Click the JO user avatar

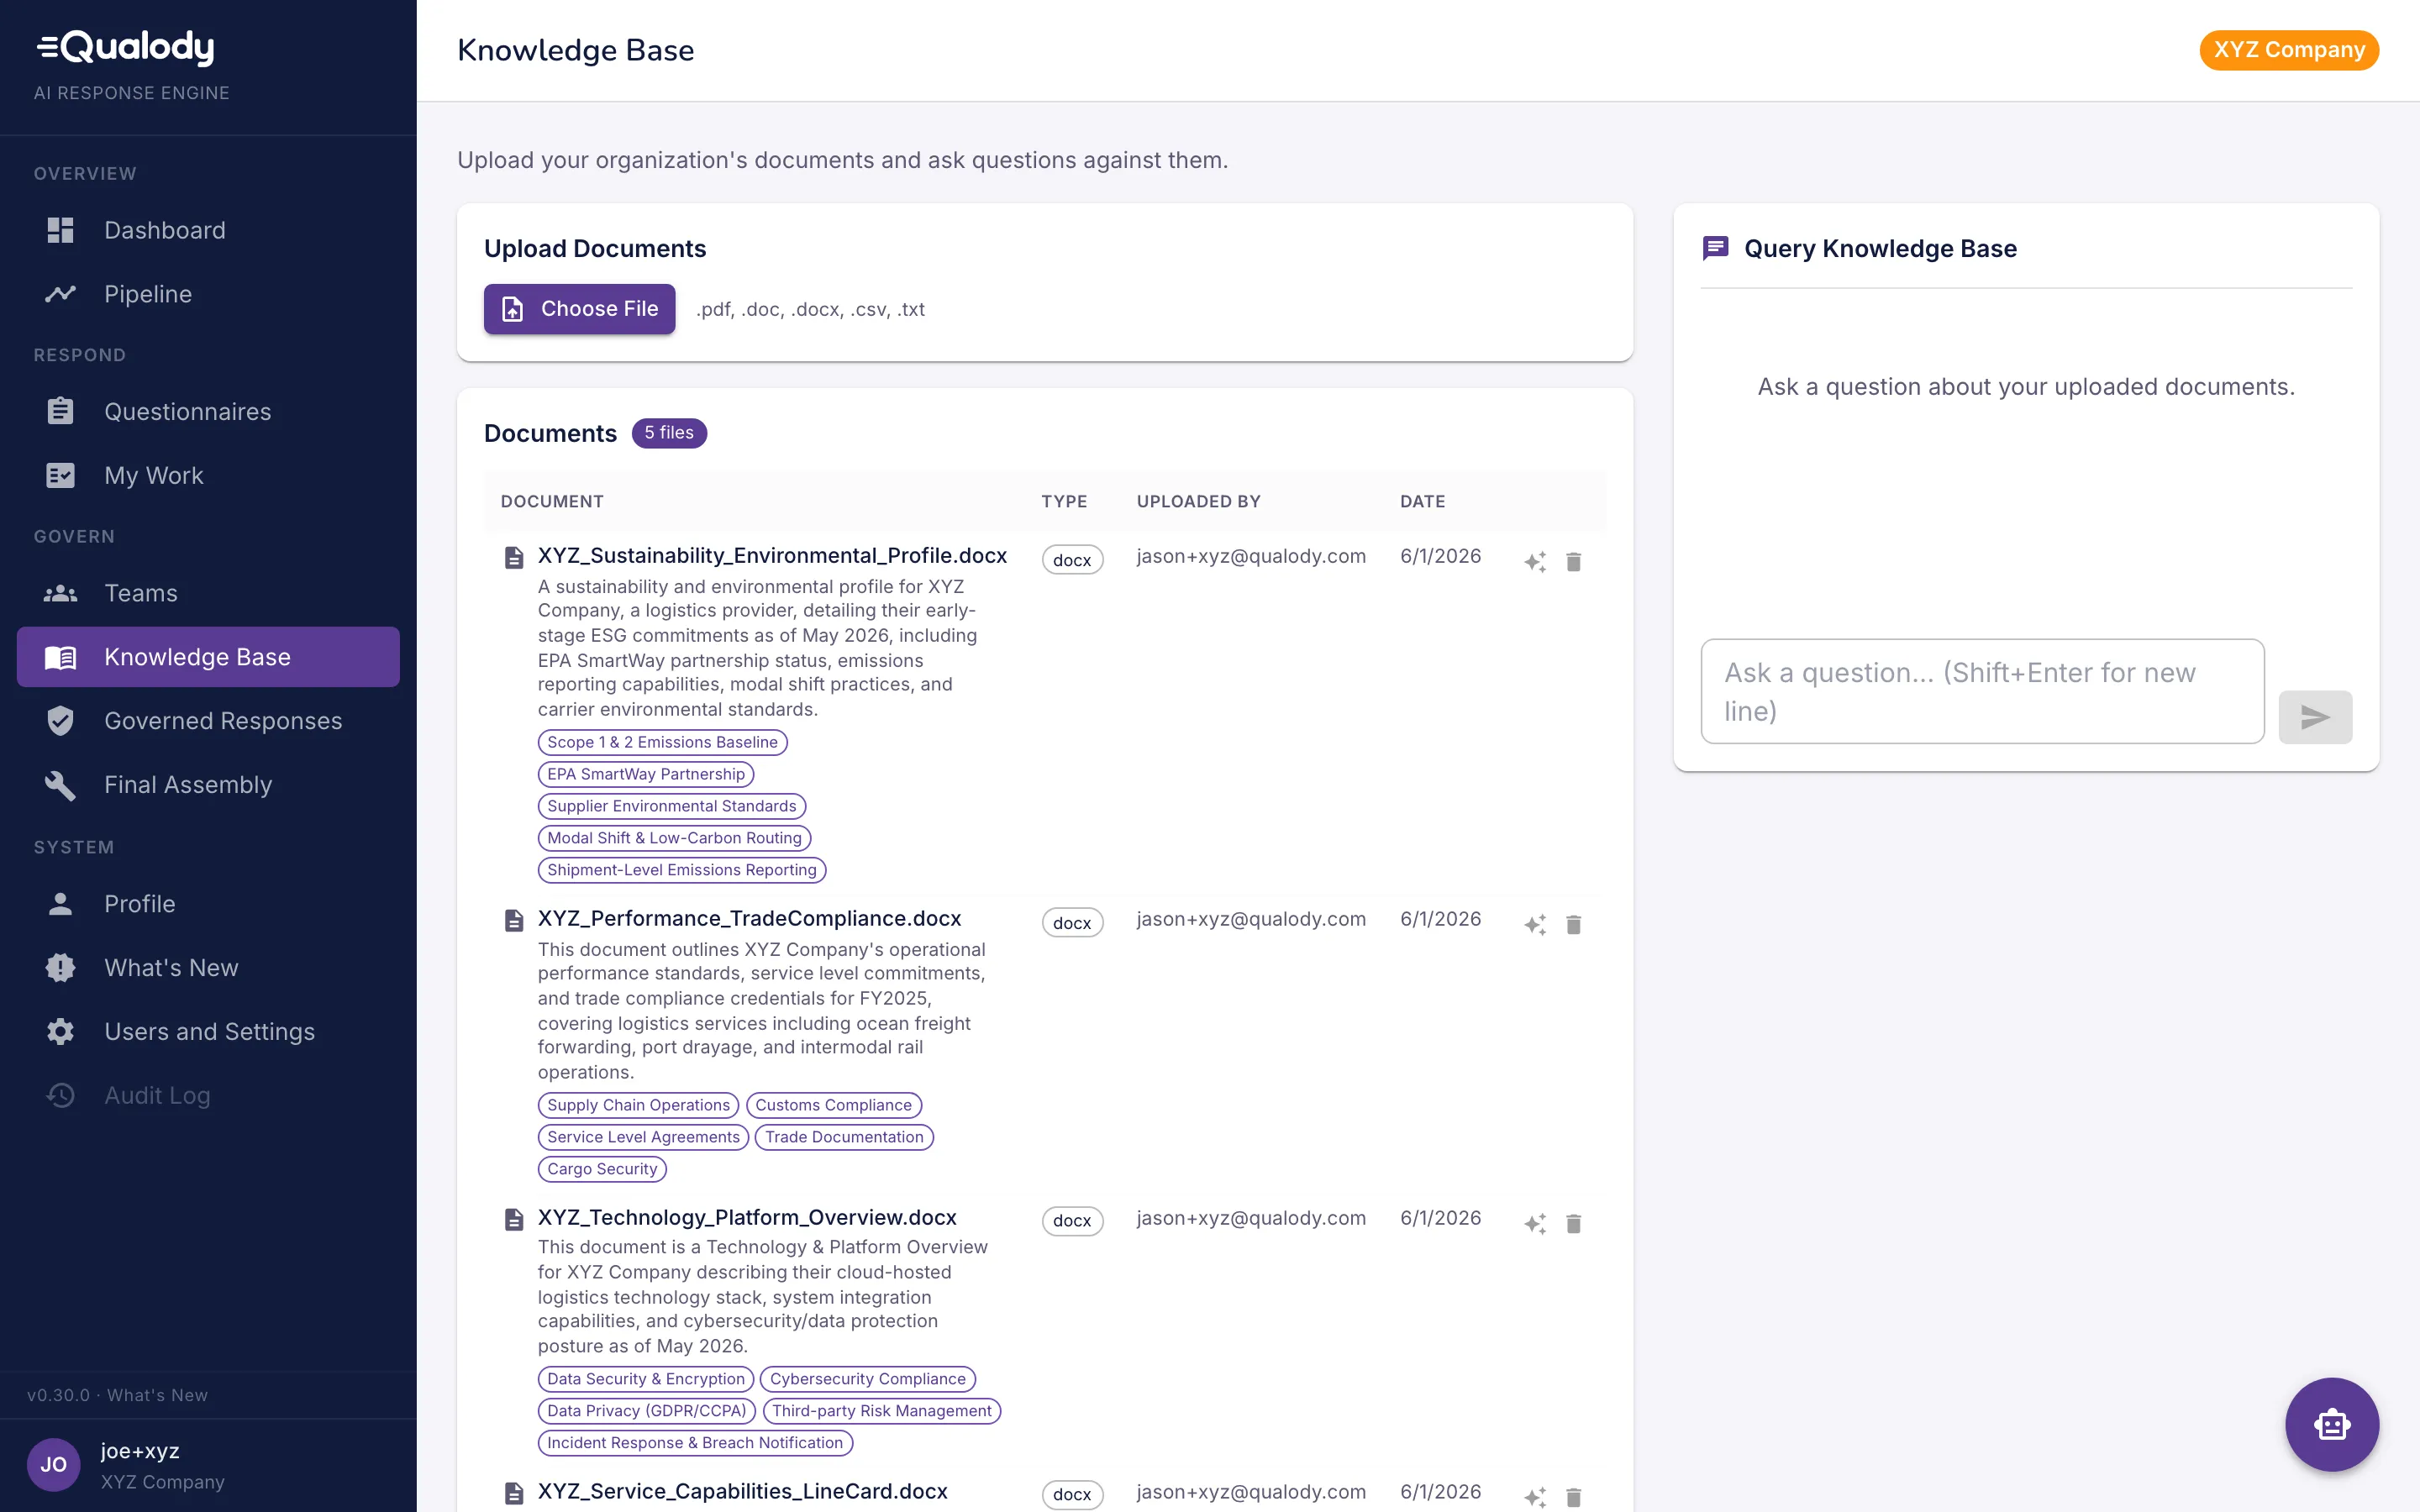click(54, 1465)
